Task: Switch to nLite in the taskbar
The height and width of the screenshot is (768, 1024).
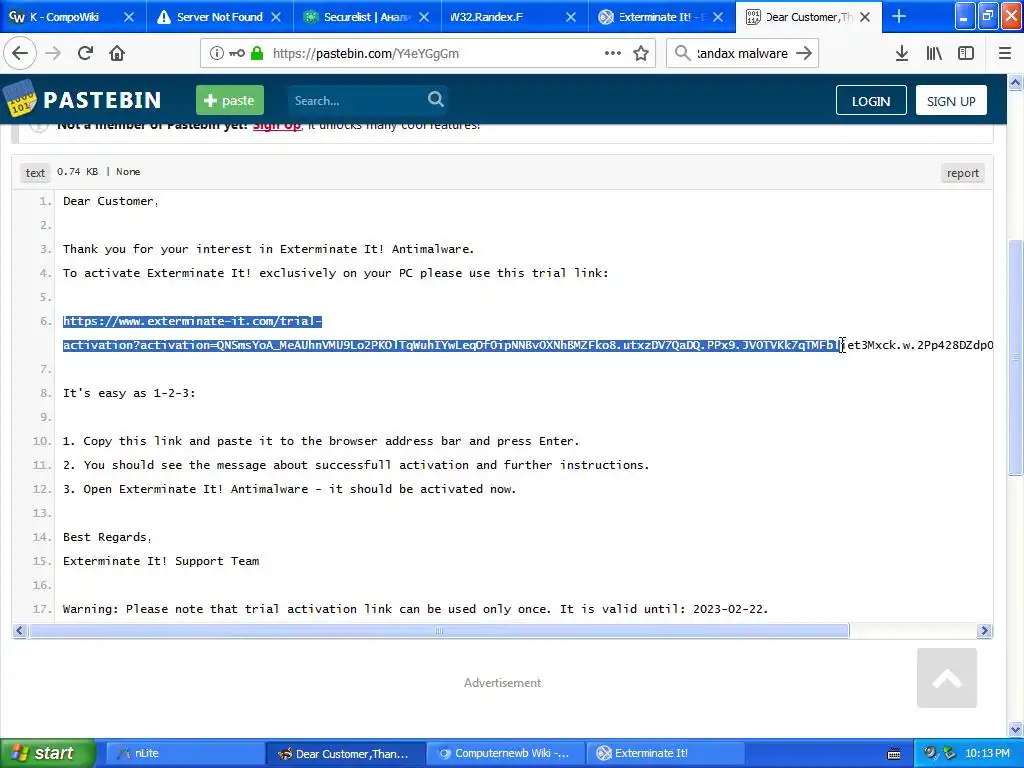Action: 184,753
